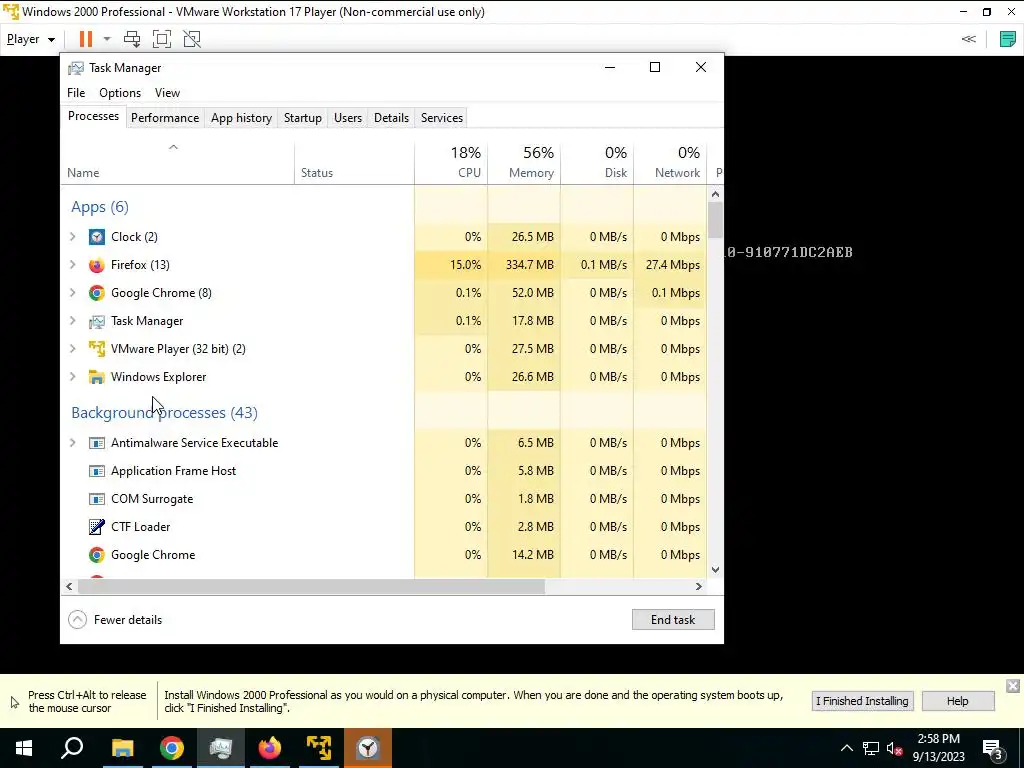1024x768 pixels.
Task: Expand the VMware Player process group
Action: 72,349
